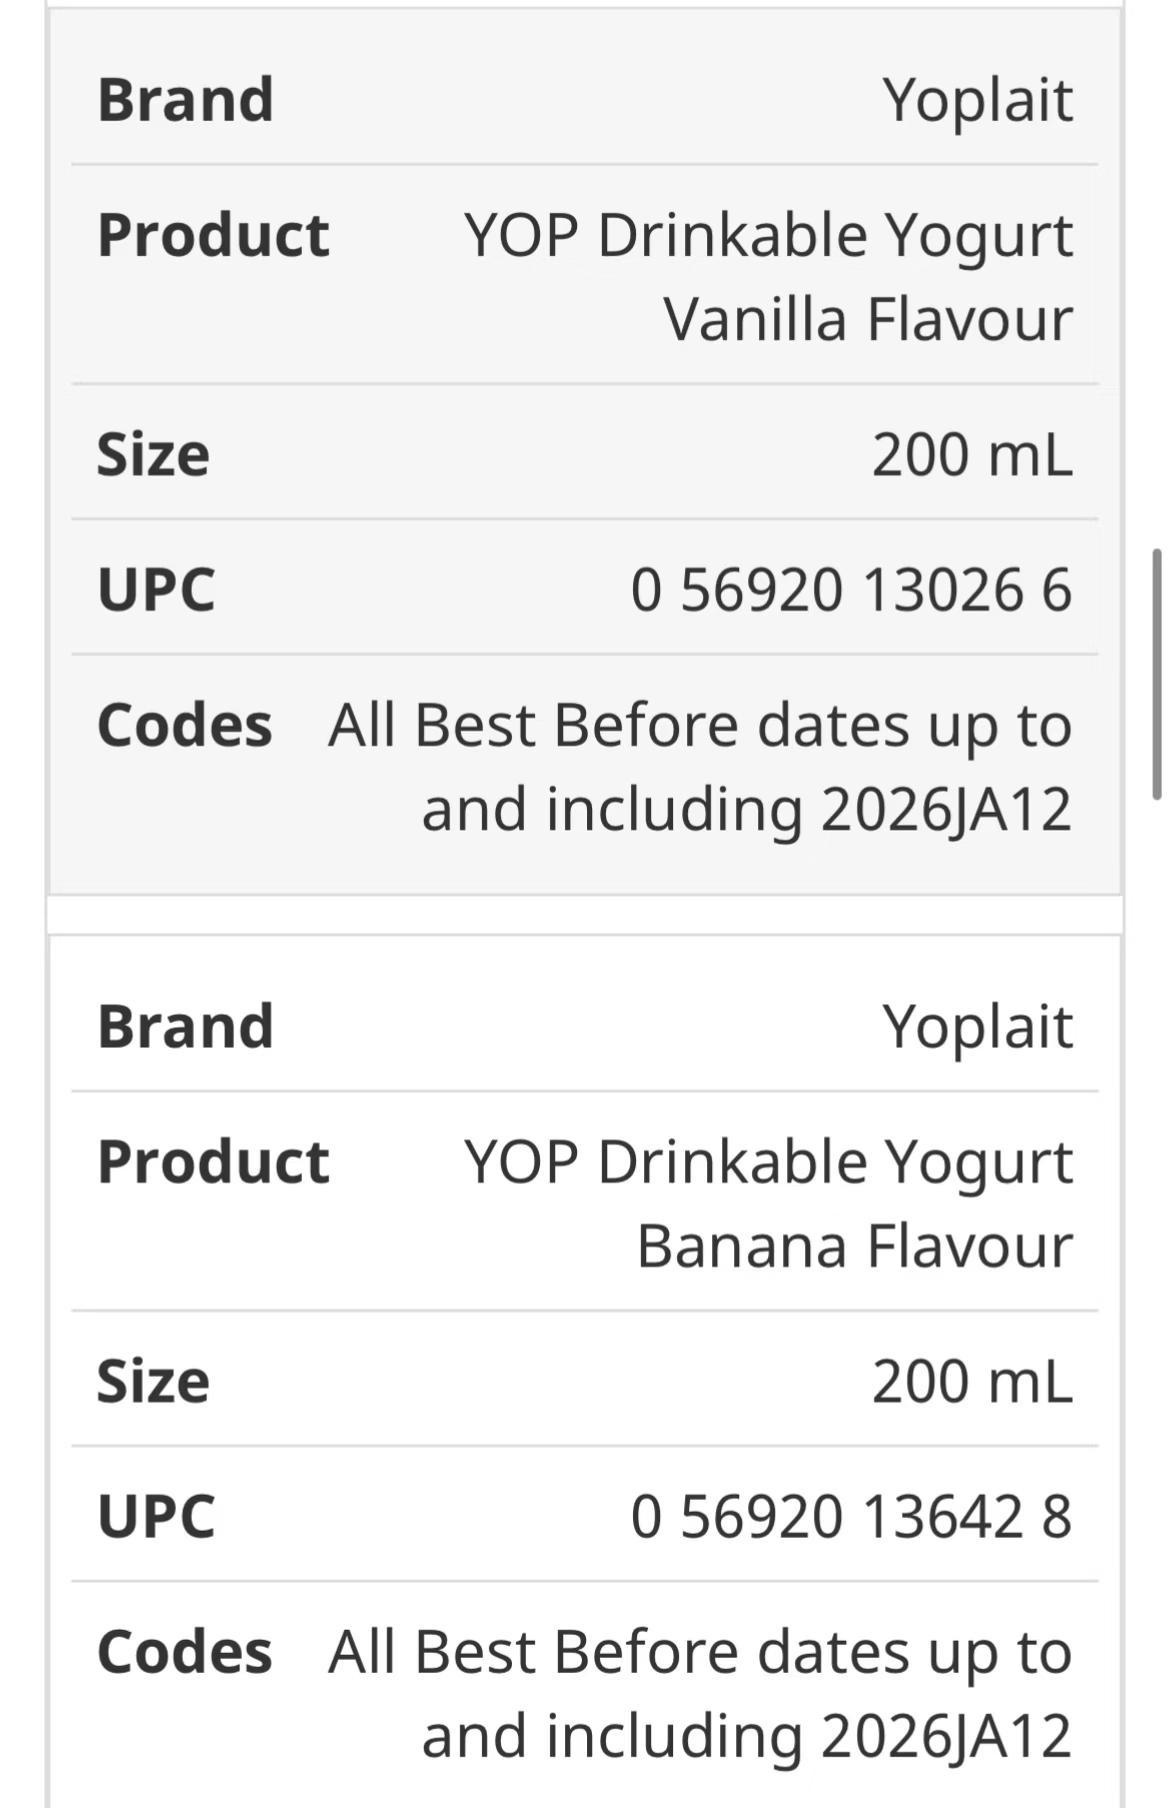Click the Banana Flavour product name
This screenshot has width=1170, height=1808.
(x=768, y=1204)
